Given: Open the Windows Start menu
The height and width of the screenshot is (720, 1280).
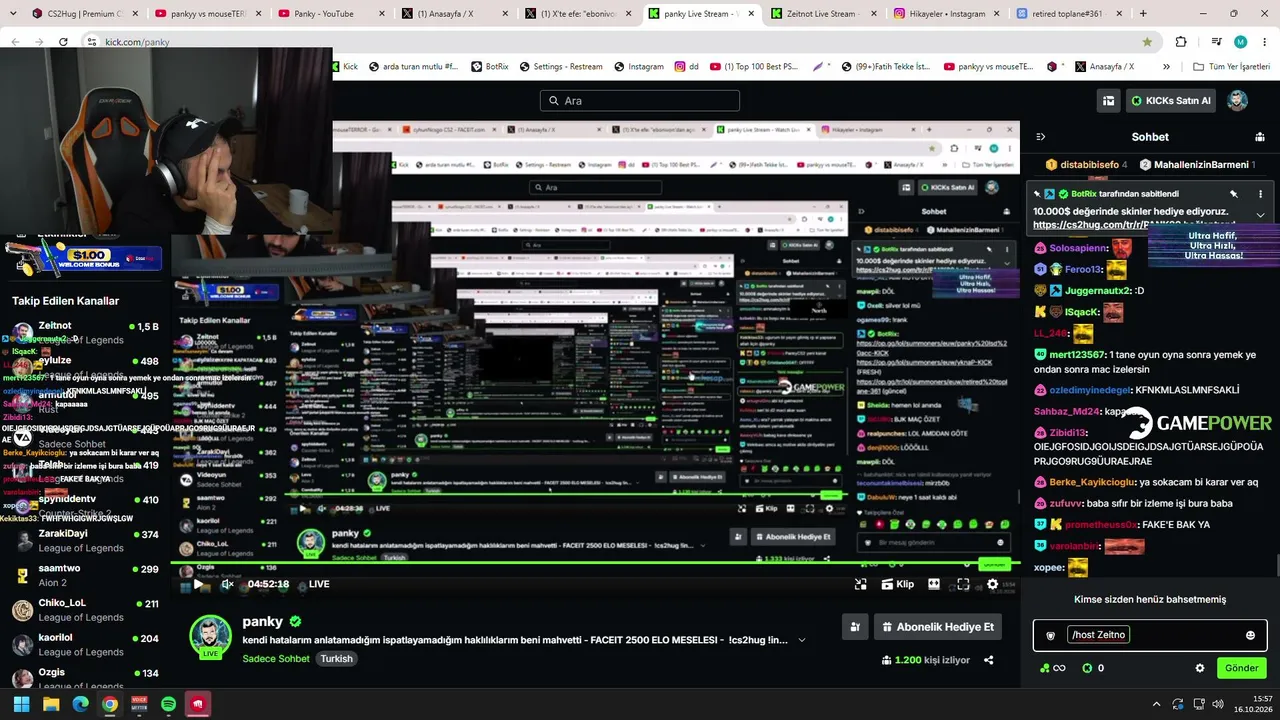Looking at the screenshot, I should coord(21,704).
